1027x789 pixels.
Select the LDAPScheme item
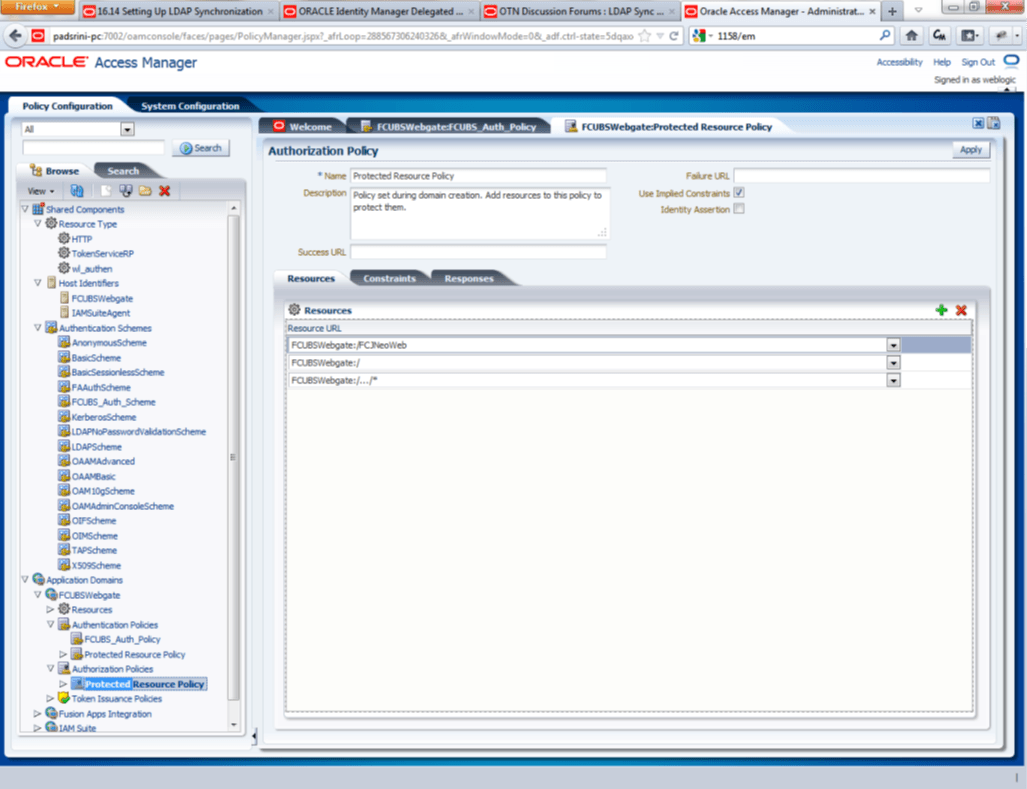click(x=96, y=447)
